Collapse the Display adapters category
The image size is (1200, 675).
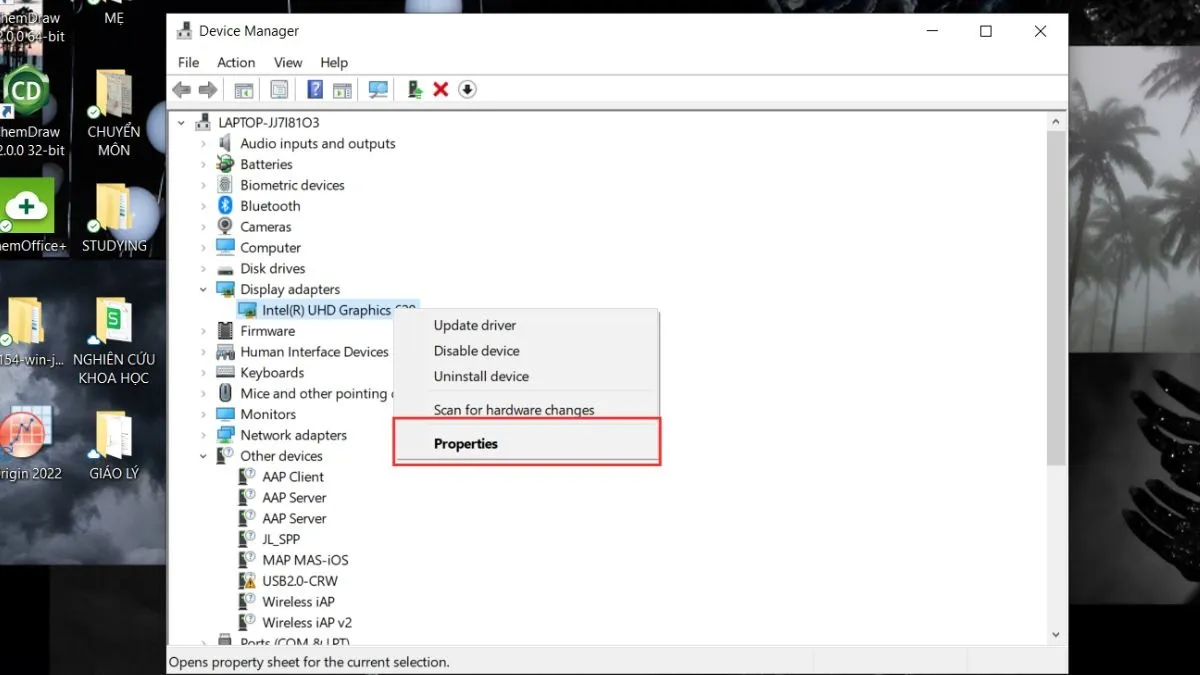[204, 290]
